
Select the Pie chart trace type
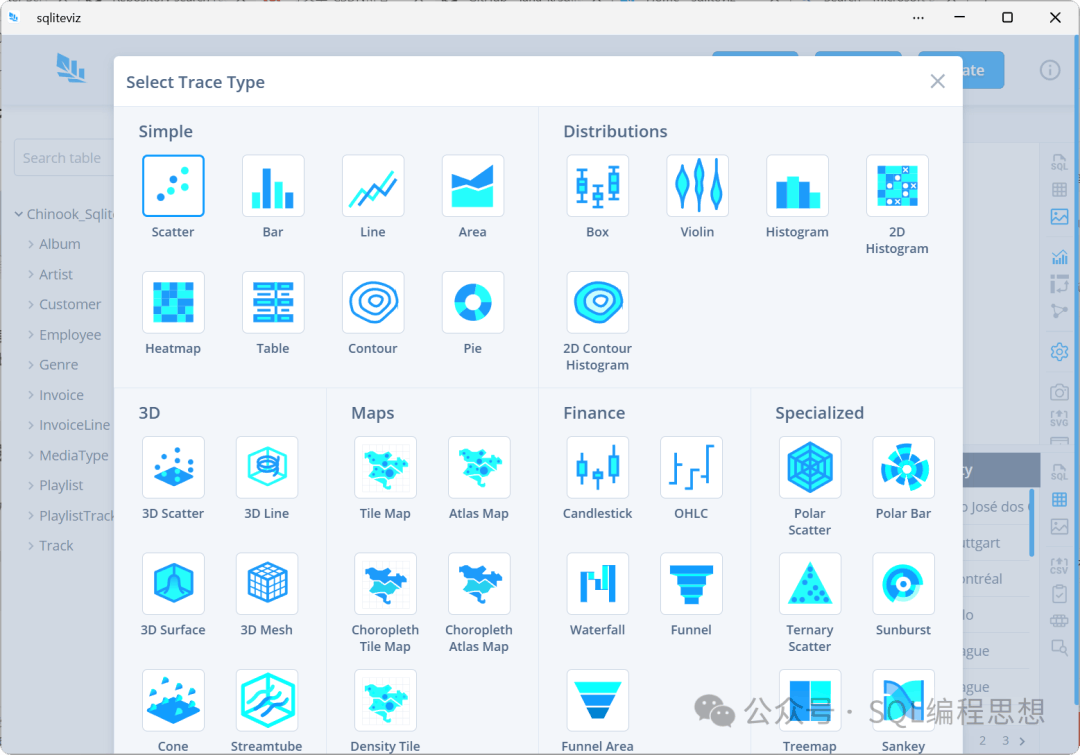pyautogui.click(x=473, y=303)
